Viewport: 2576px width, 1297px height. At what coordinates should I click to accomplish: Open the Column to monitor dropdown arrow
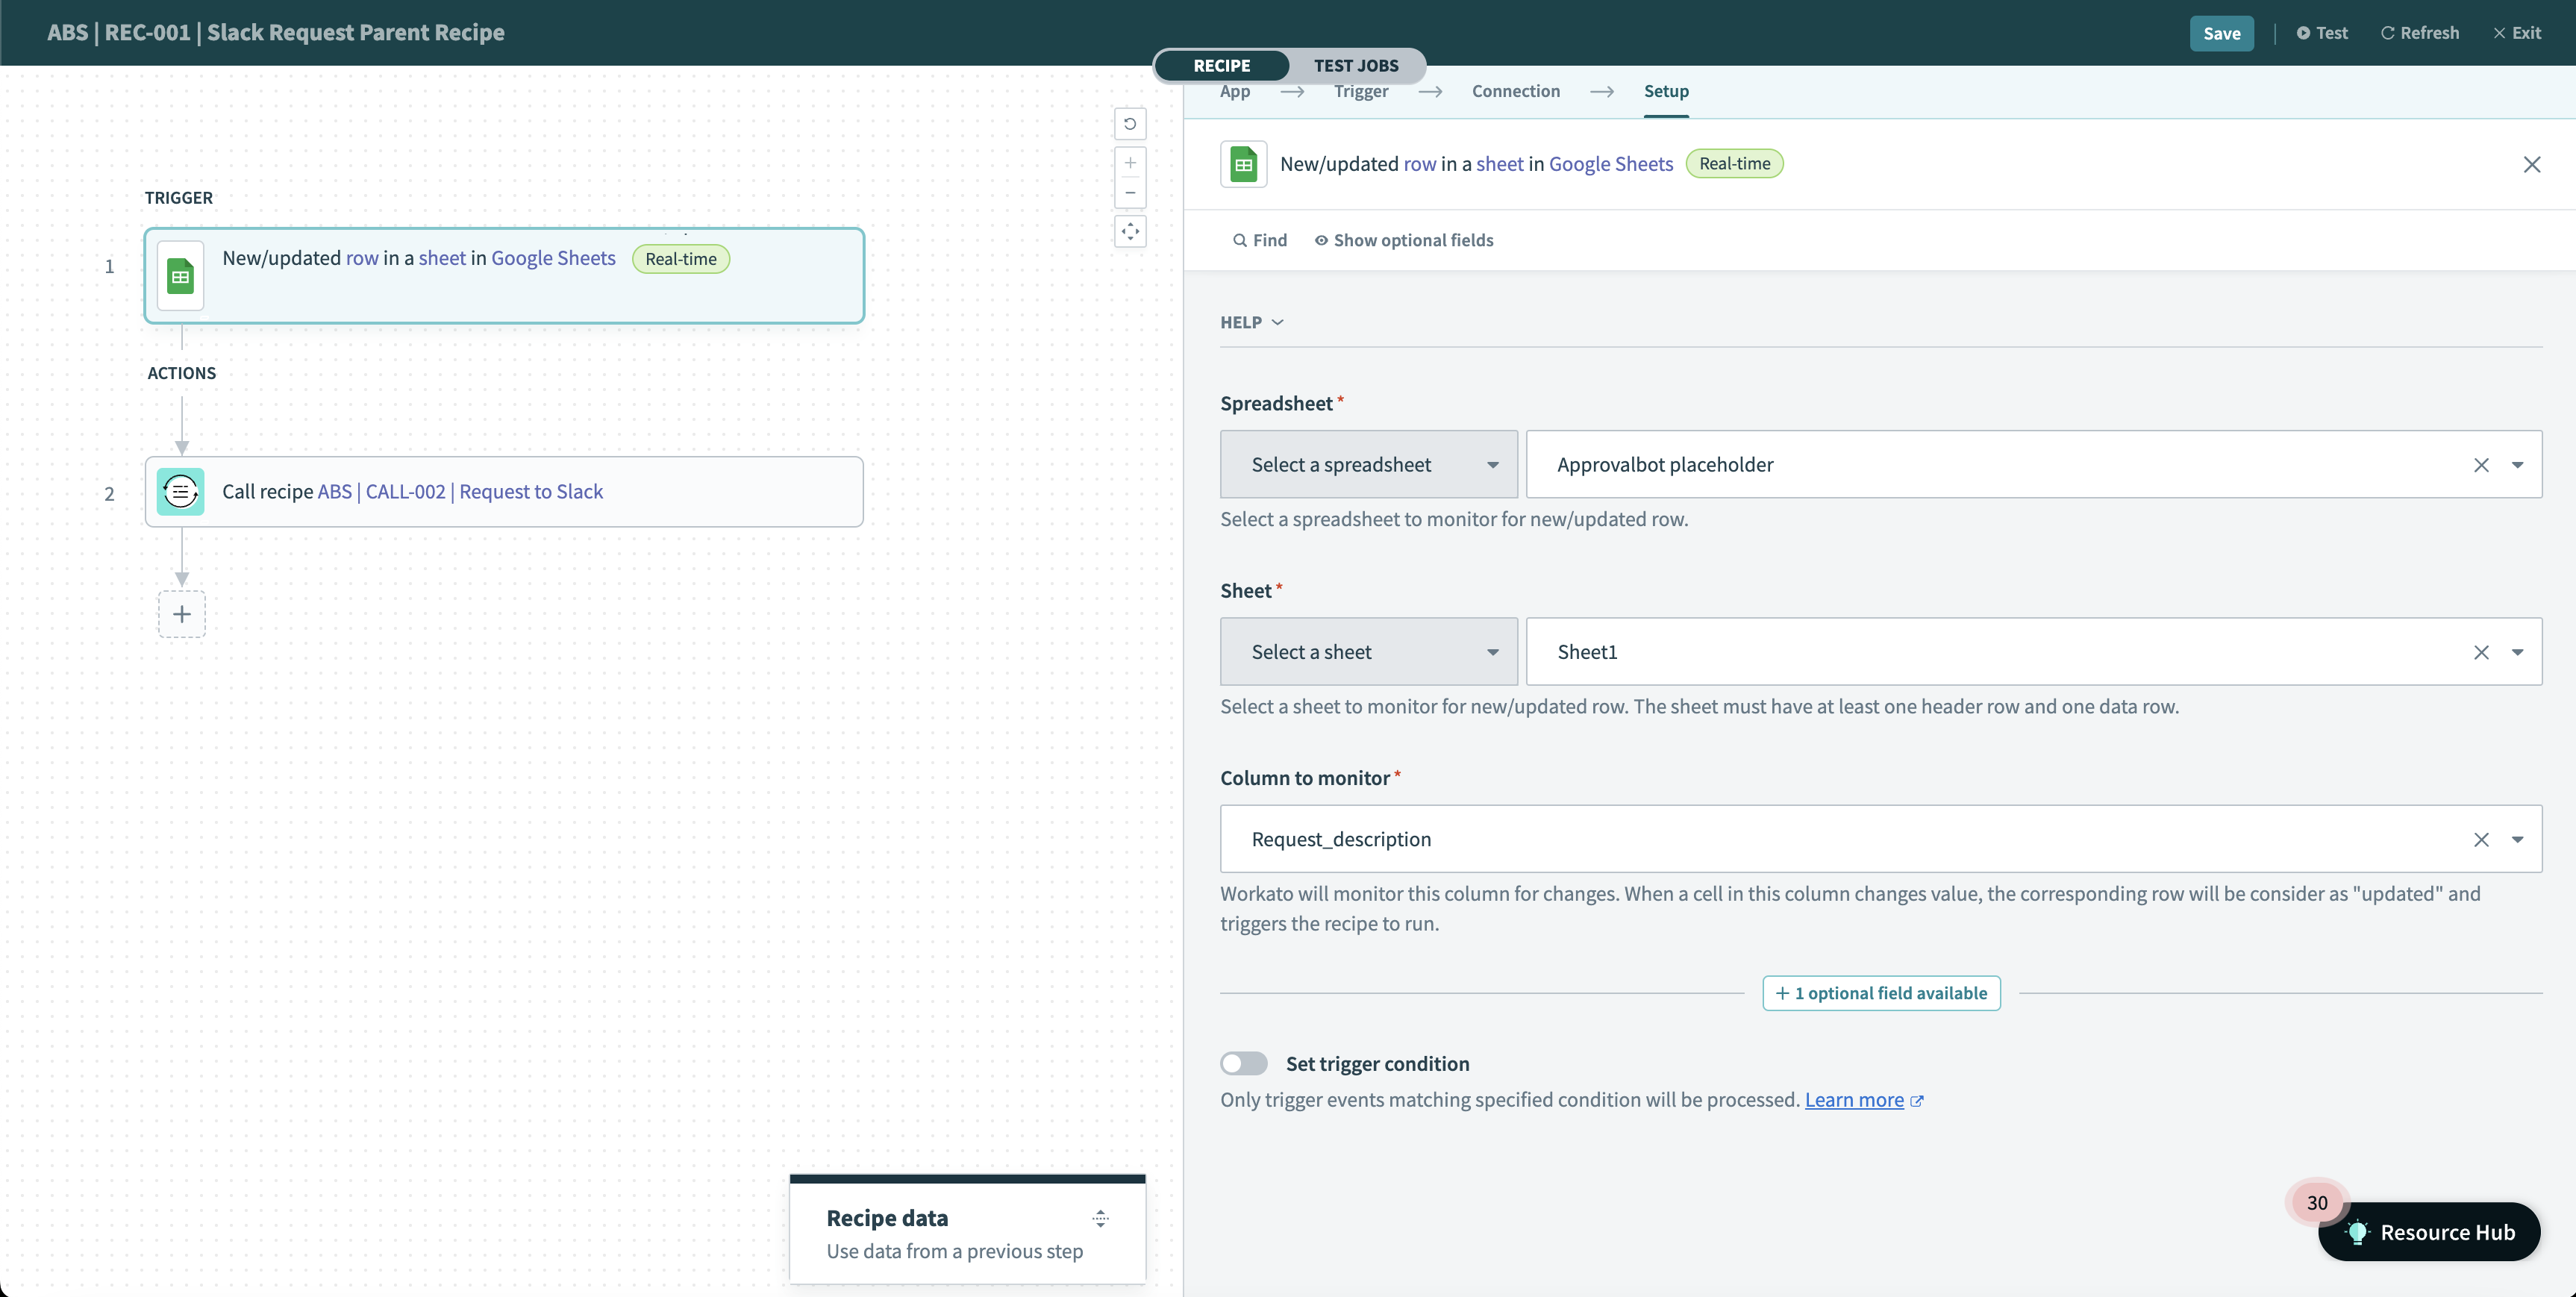coord(2518,840)
